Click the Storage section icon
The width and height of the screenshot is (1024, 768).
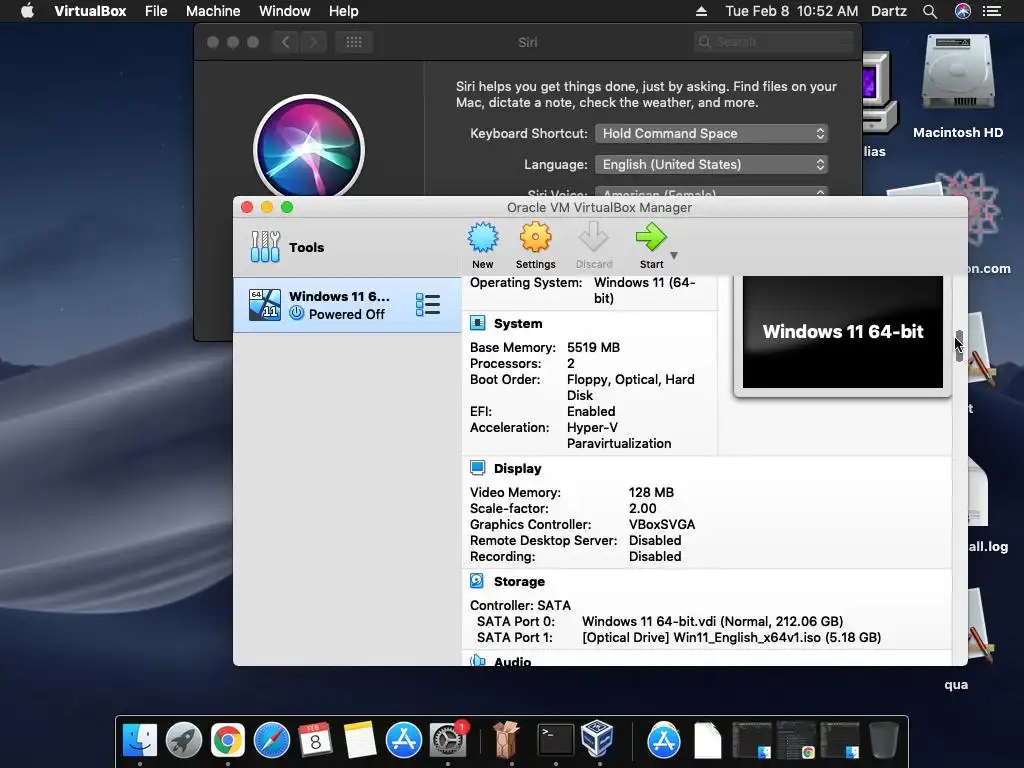[477, 581]
